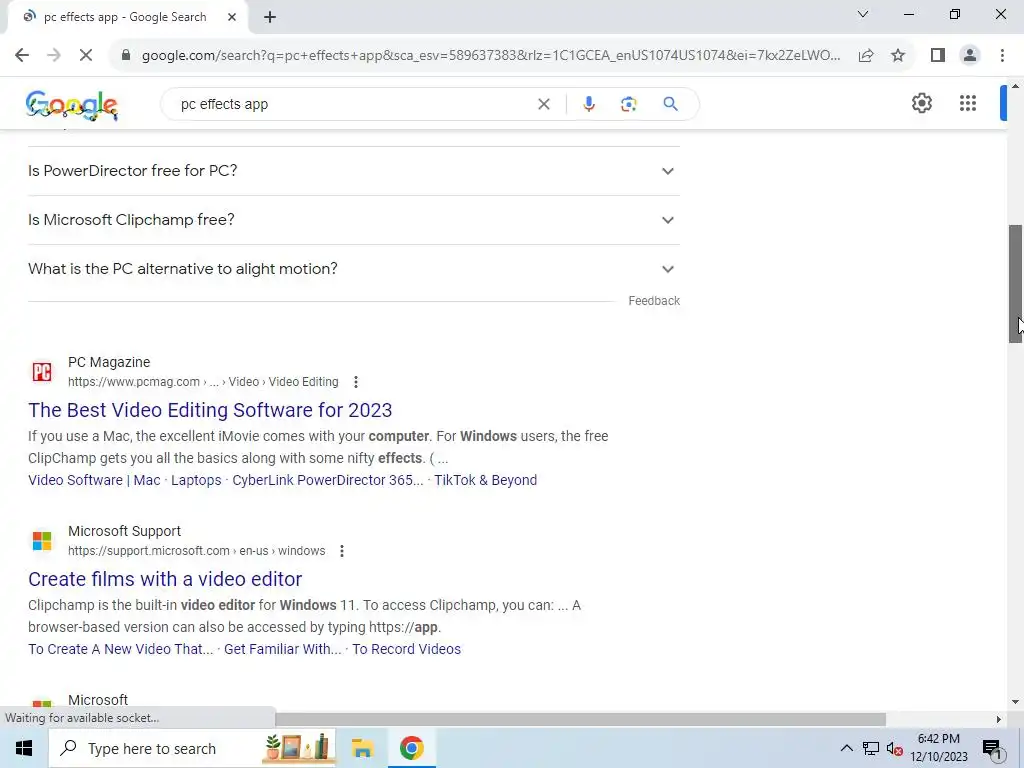Image resolution: width=1024 pixels, height=768 pixels.
Task: Open 'CyberLink PowerDirector 365...' sitelink
Action: pos(328,480)
